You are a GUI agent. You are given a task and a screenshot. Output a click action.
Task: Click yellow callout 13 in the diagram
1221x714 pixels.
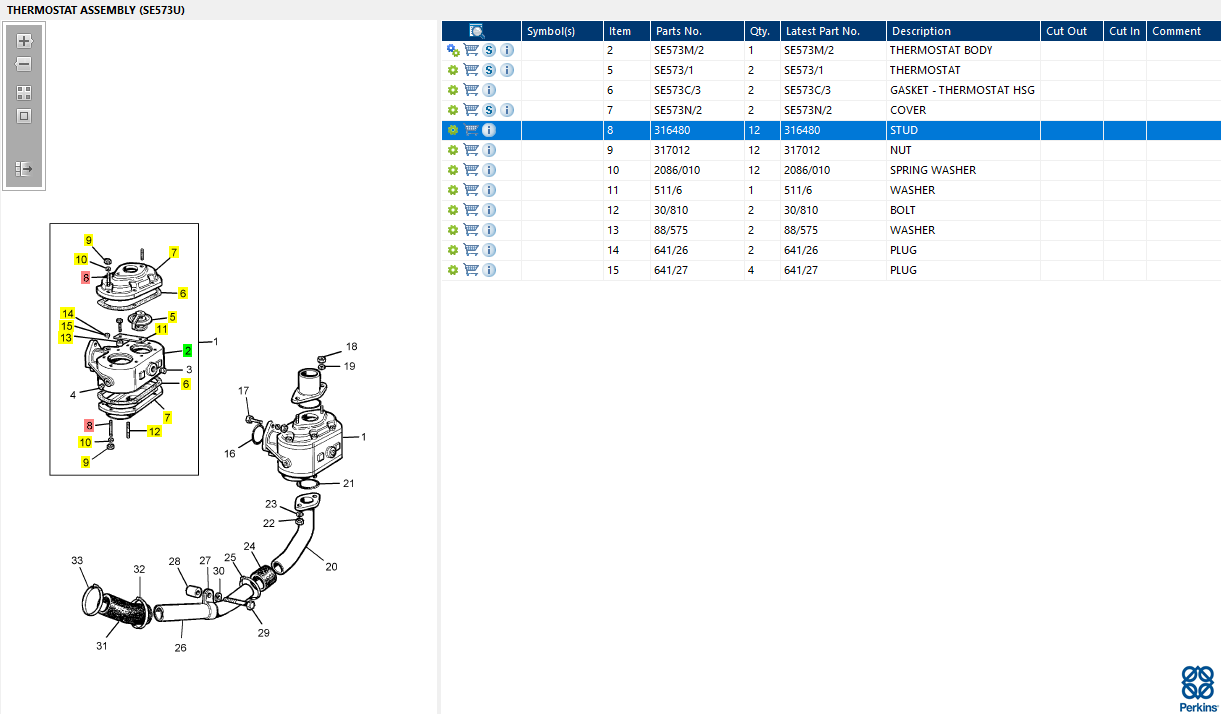(66, 338)
